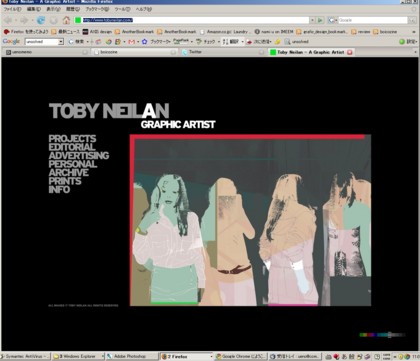This screenshot has height=361, width=420.
Task: Open the Firefox taskbar group dropdown
Action: point(211,357)
